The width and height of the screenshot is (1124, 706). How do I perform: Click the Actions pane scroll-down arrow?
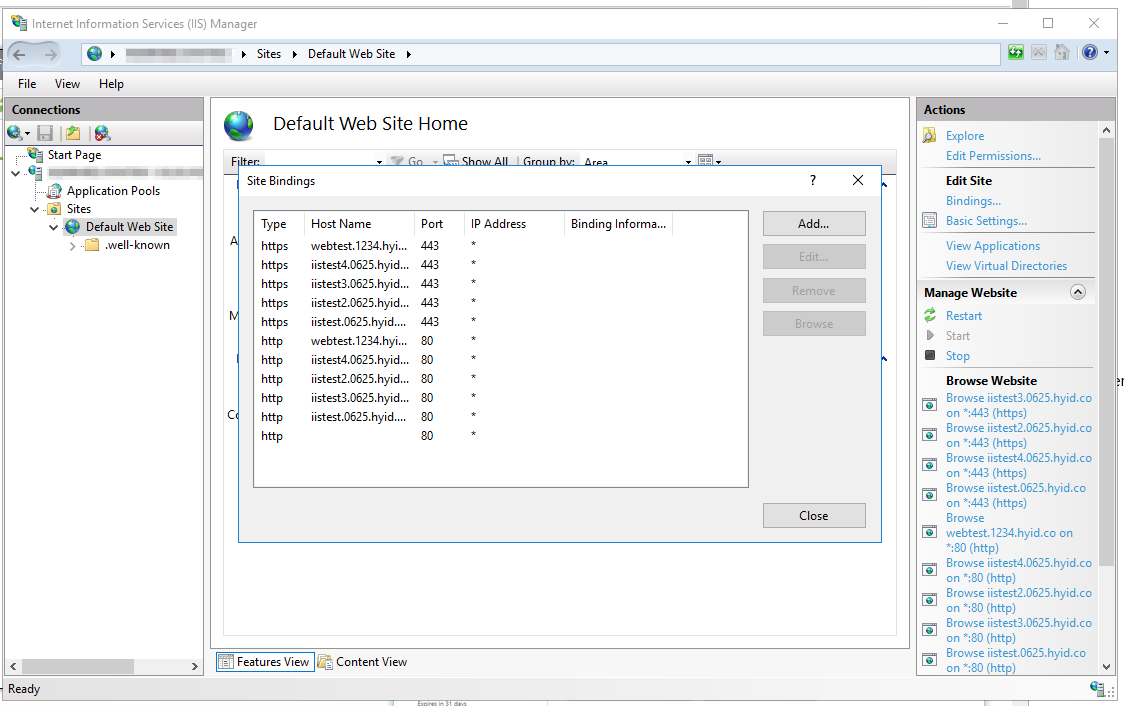[x=1106, y=667]
